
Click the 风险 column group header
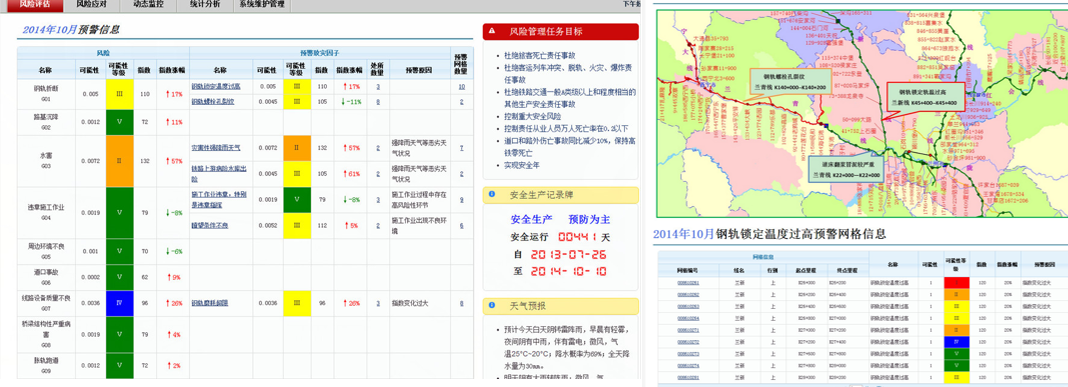point(103,52)
